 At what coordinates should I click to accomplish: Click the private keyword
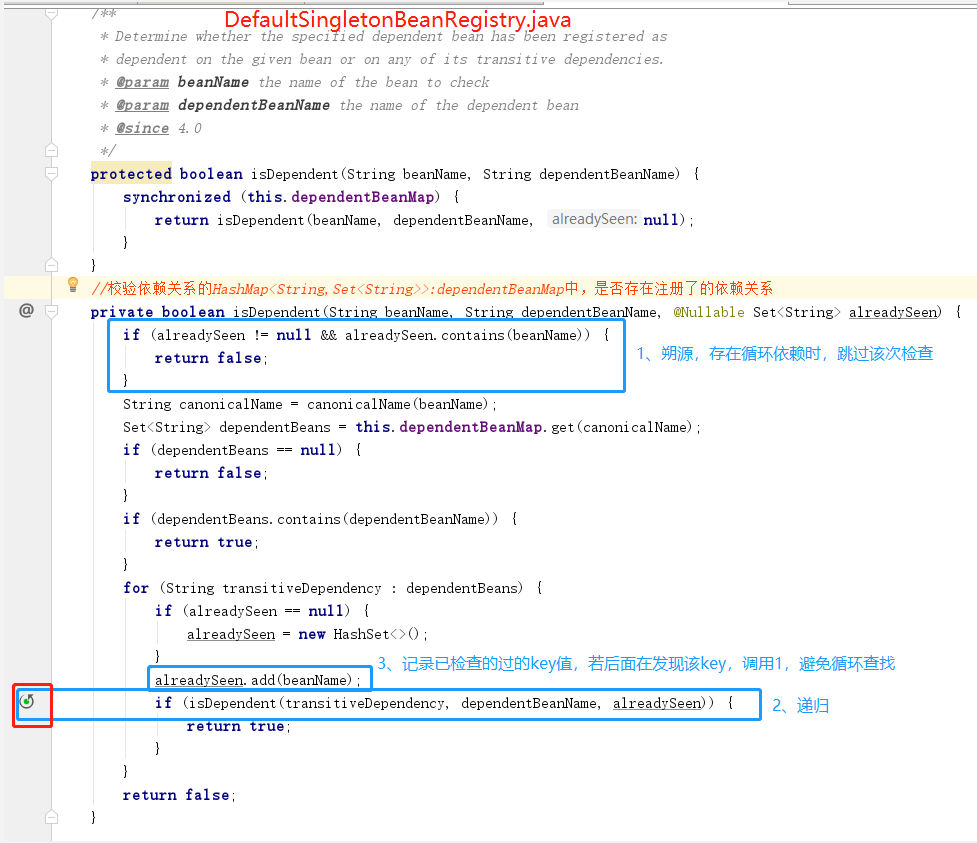point(122,312)
